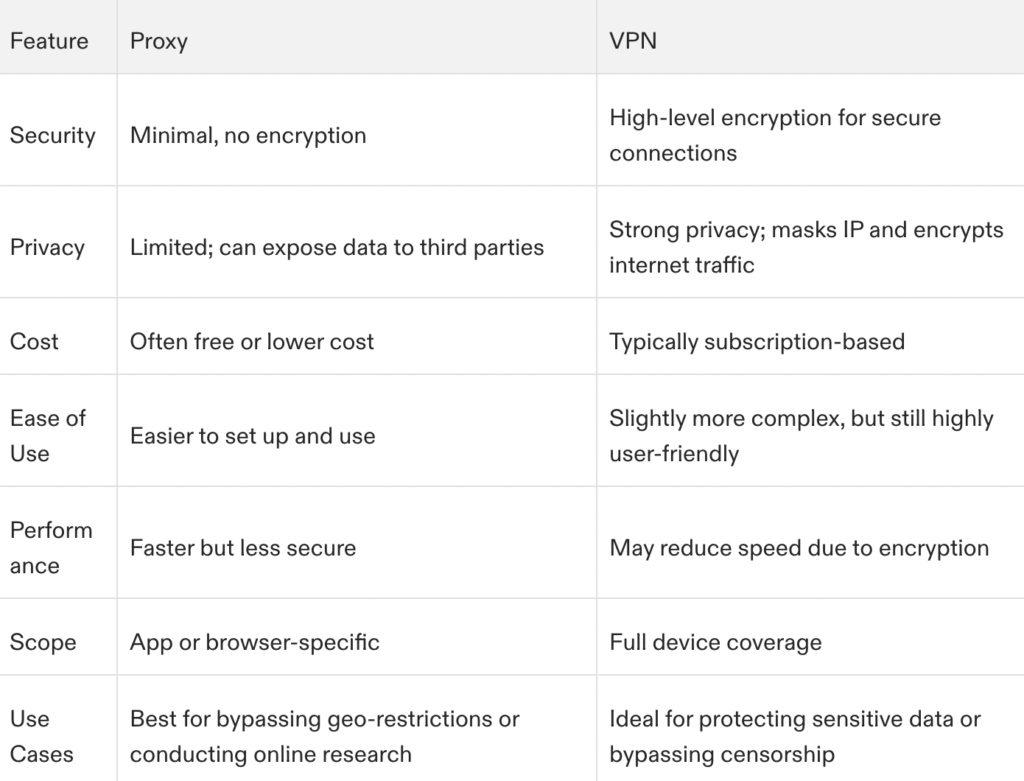Click 'Full device coverage' cell

click(x=716, y=642)
